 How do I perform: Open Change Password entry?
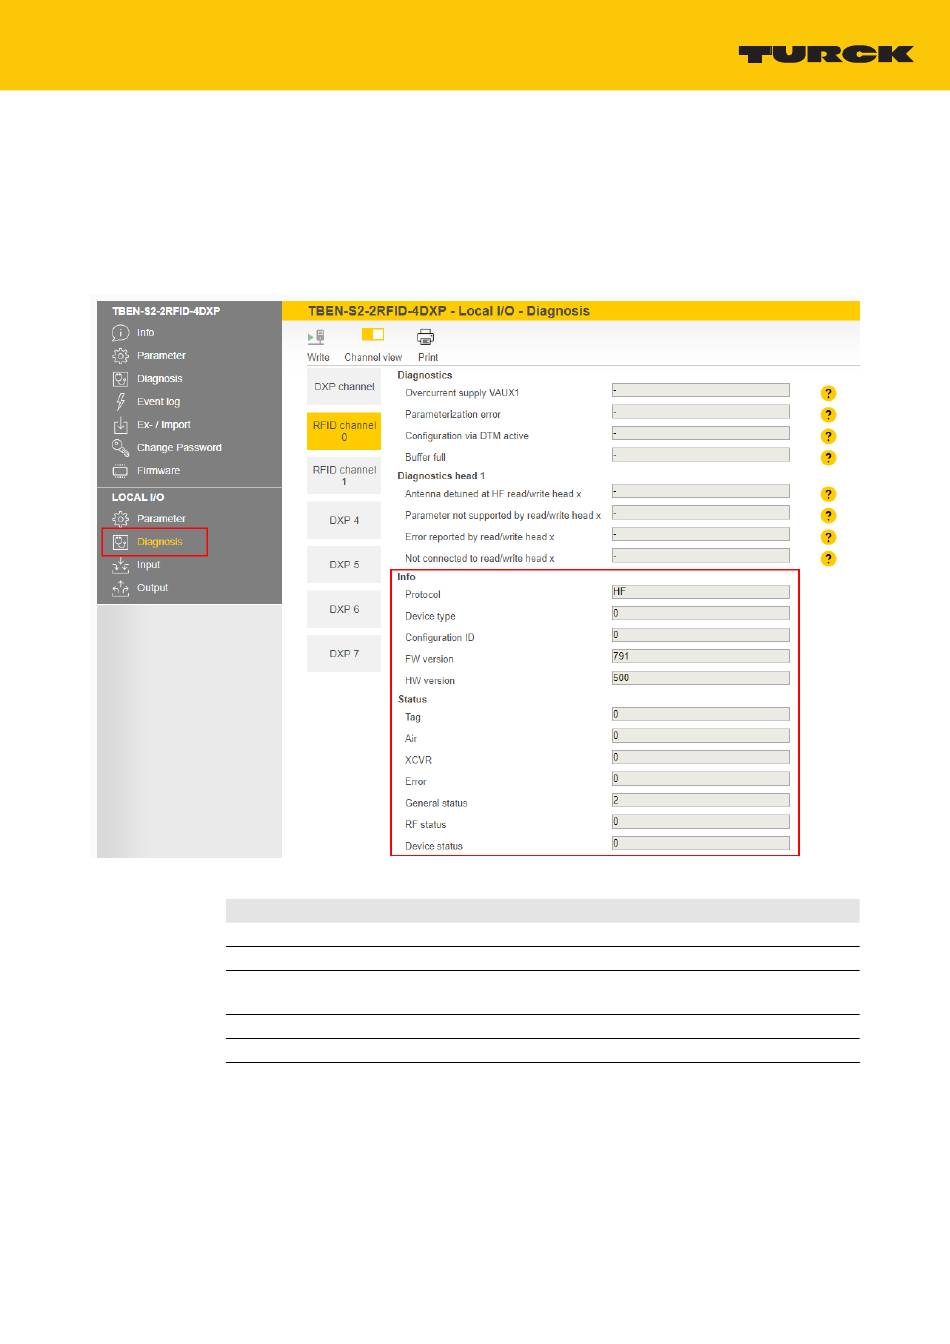pos(179,448)
